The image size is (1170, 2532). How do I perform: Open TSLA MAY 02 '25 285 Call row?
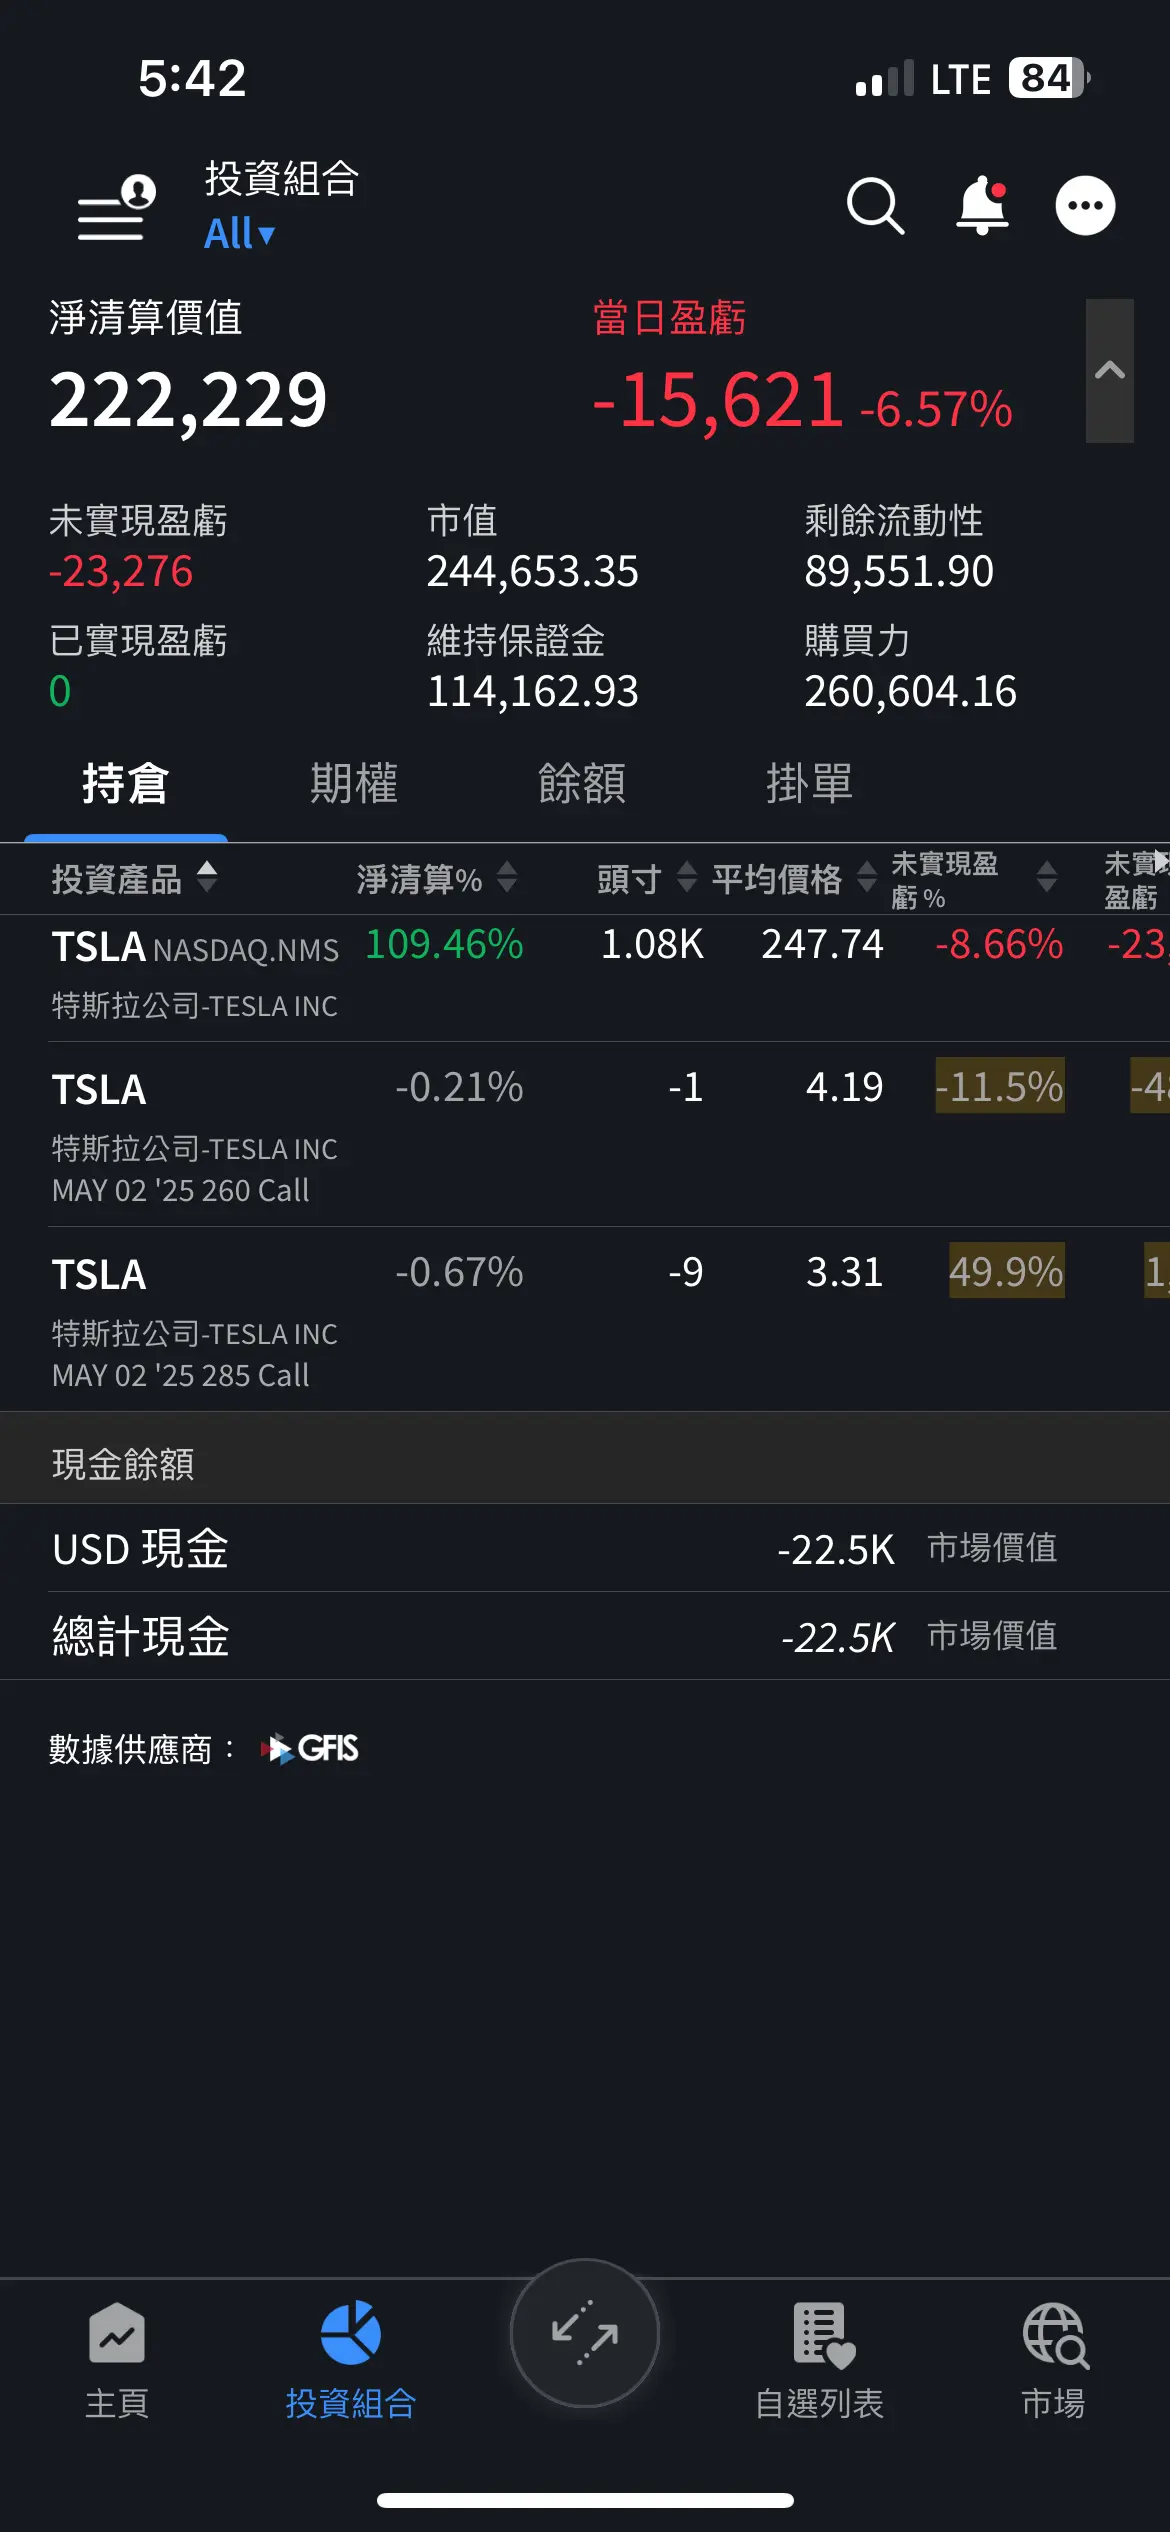195,1320
